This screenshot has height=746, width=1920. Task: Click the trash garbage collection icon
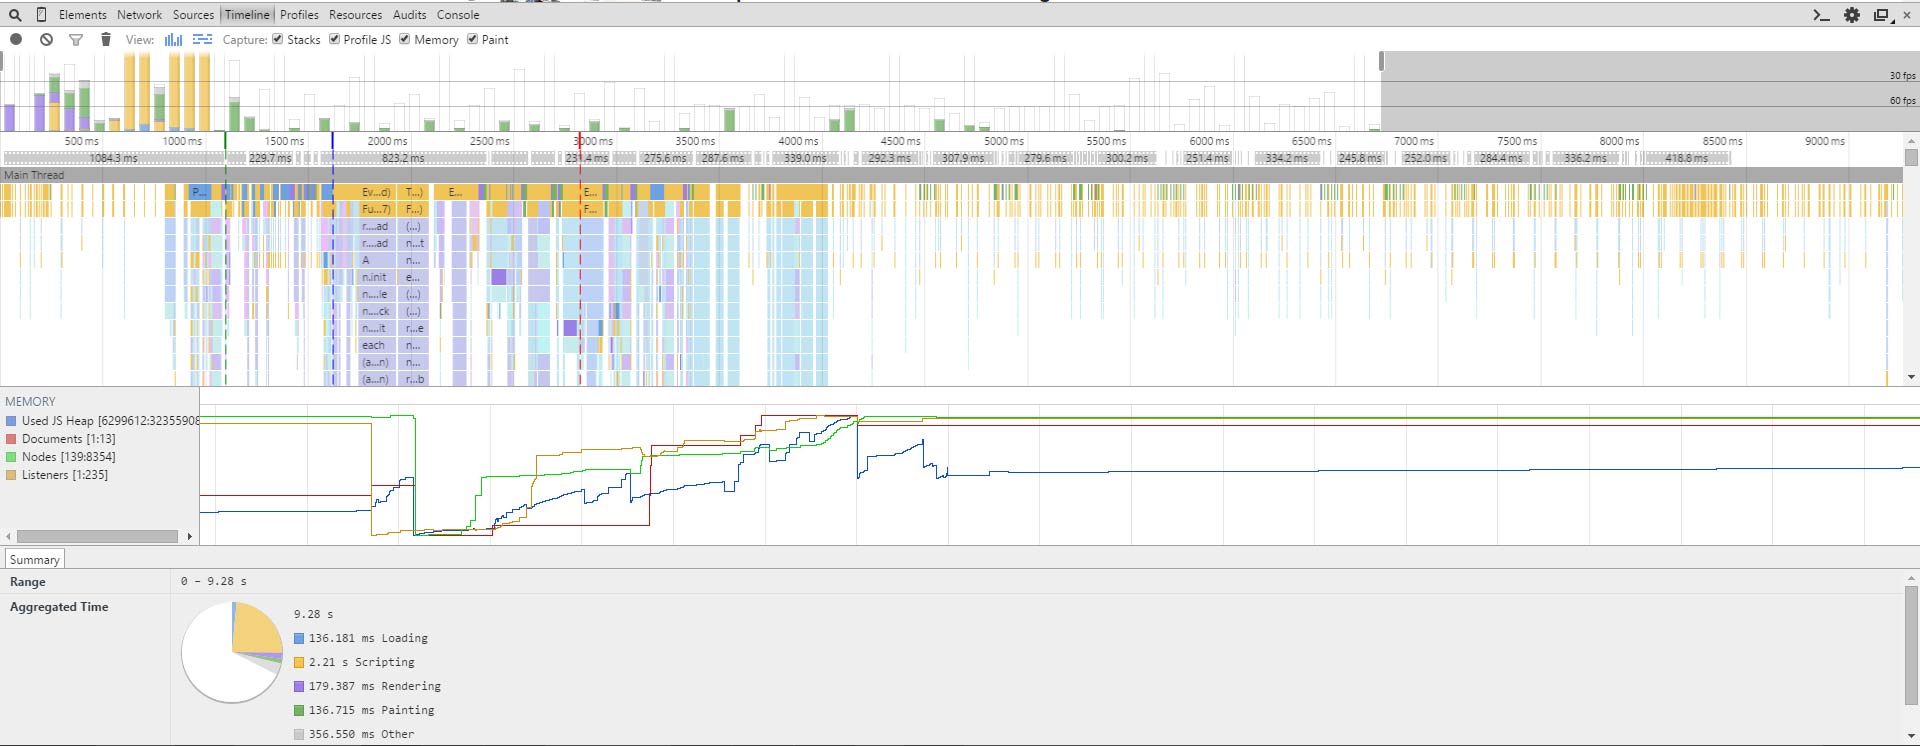106,39
